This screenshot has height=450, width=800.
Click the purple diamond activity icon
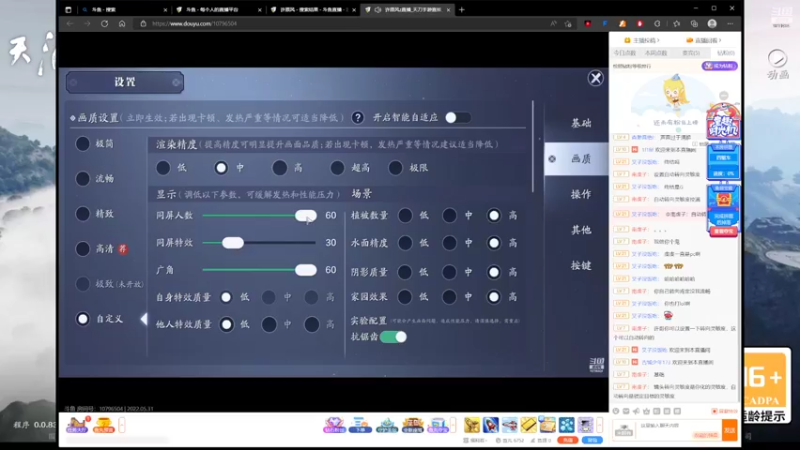(x=334, y=424)
